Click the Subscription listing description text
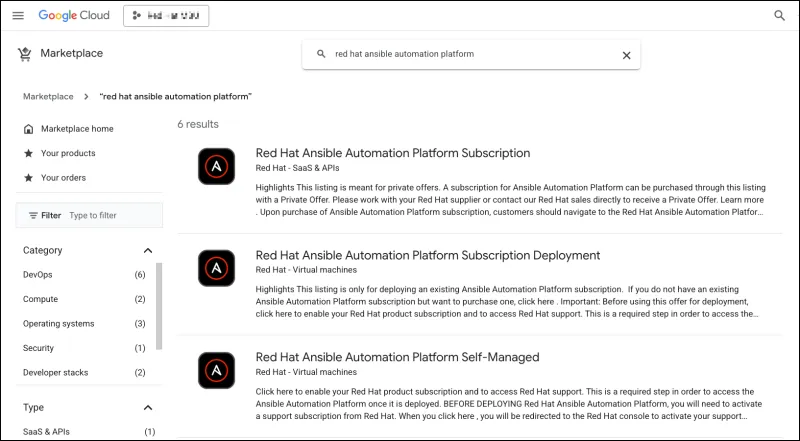This screenshot has height=441, width=800. click(x=510, y=200)
